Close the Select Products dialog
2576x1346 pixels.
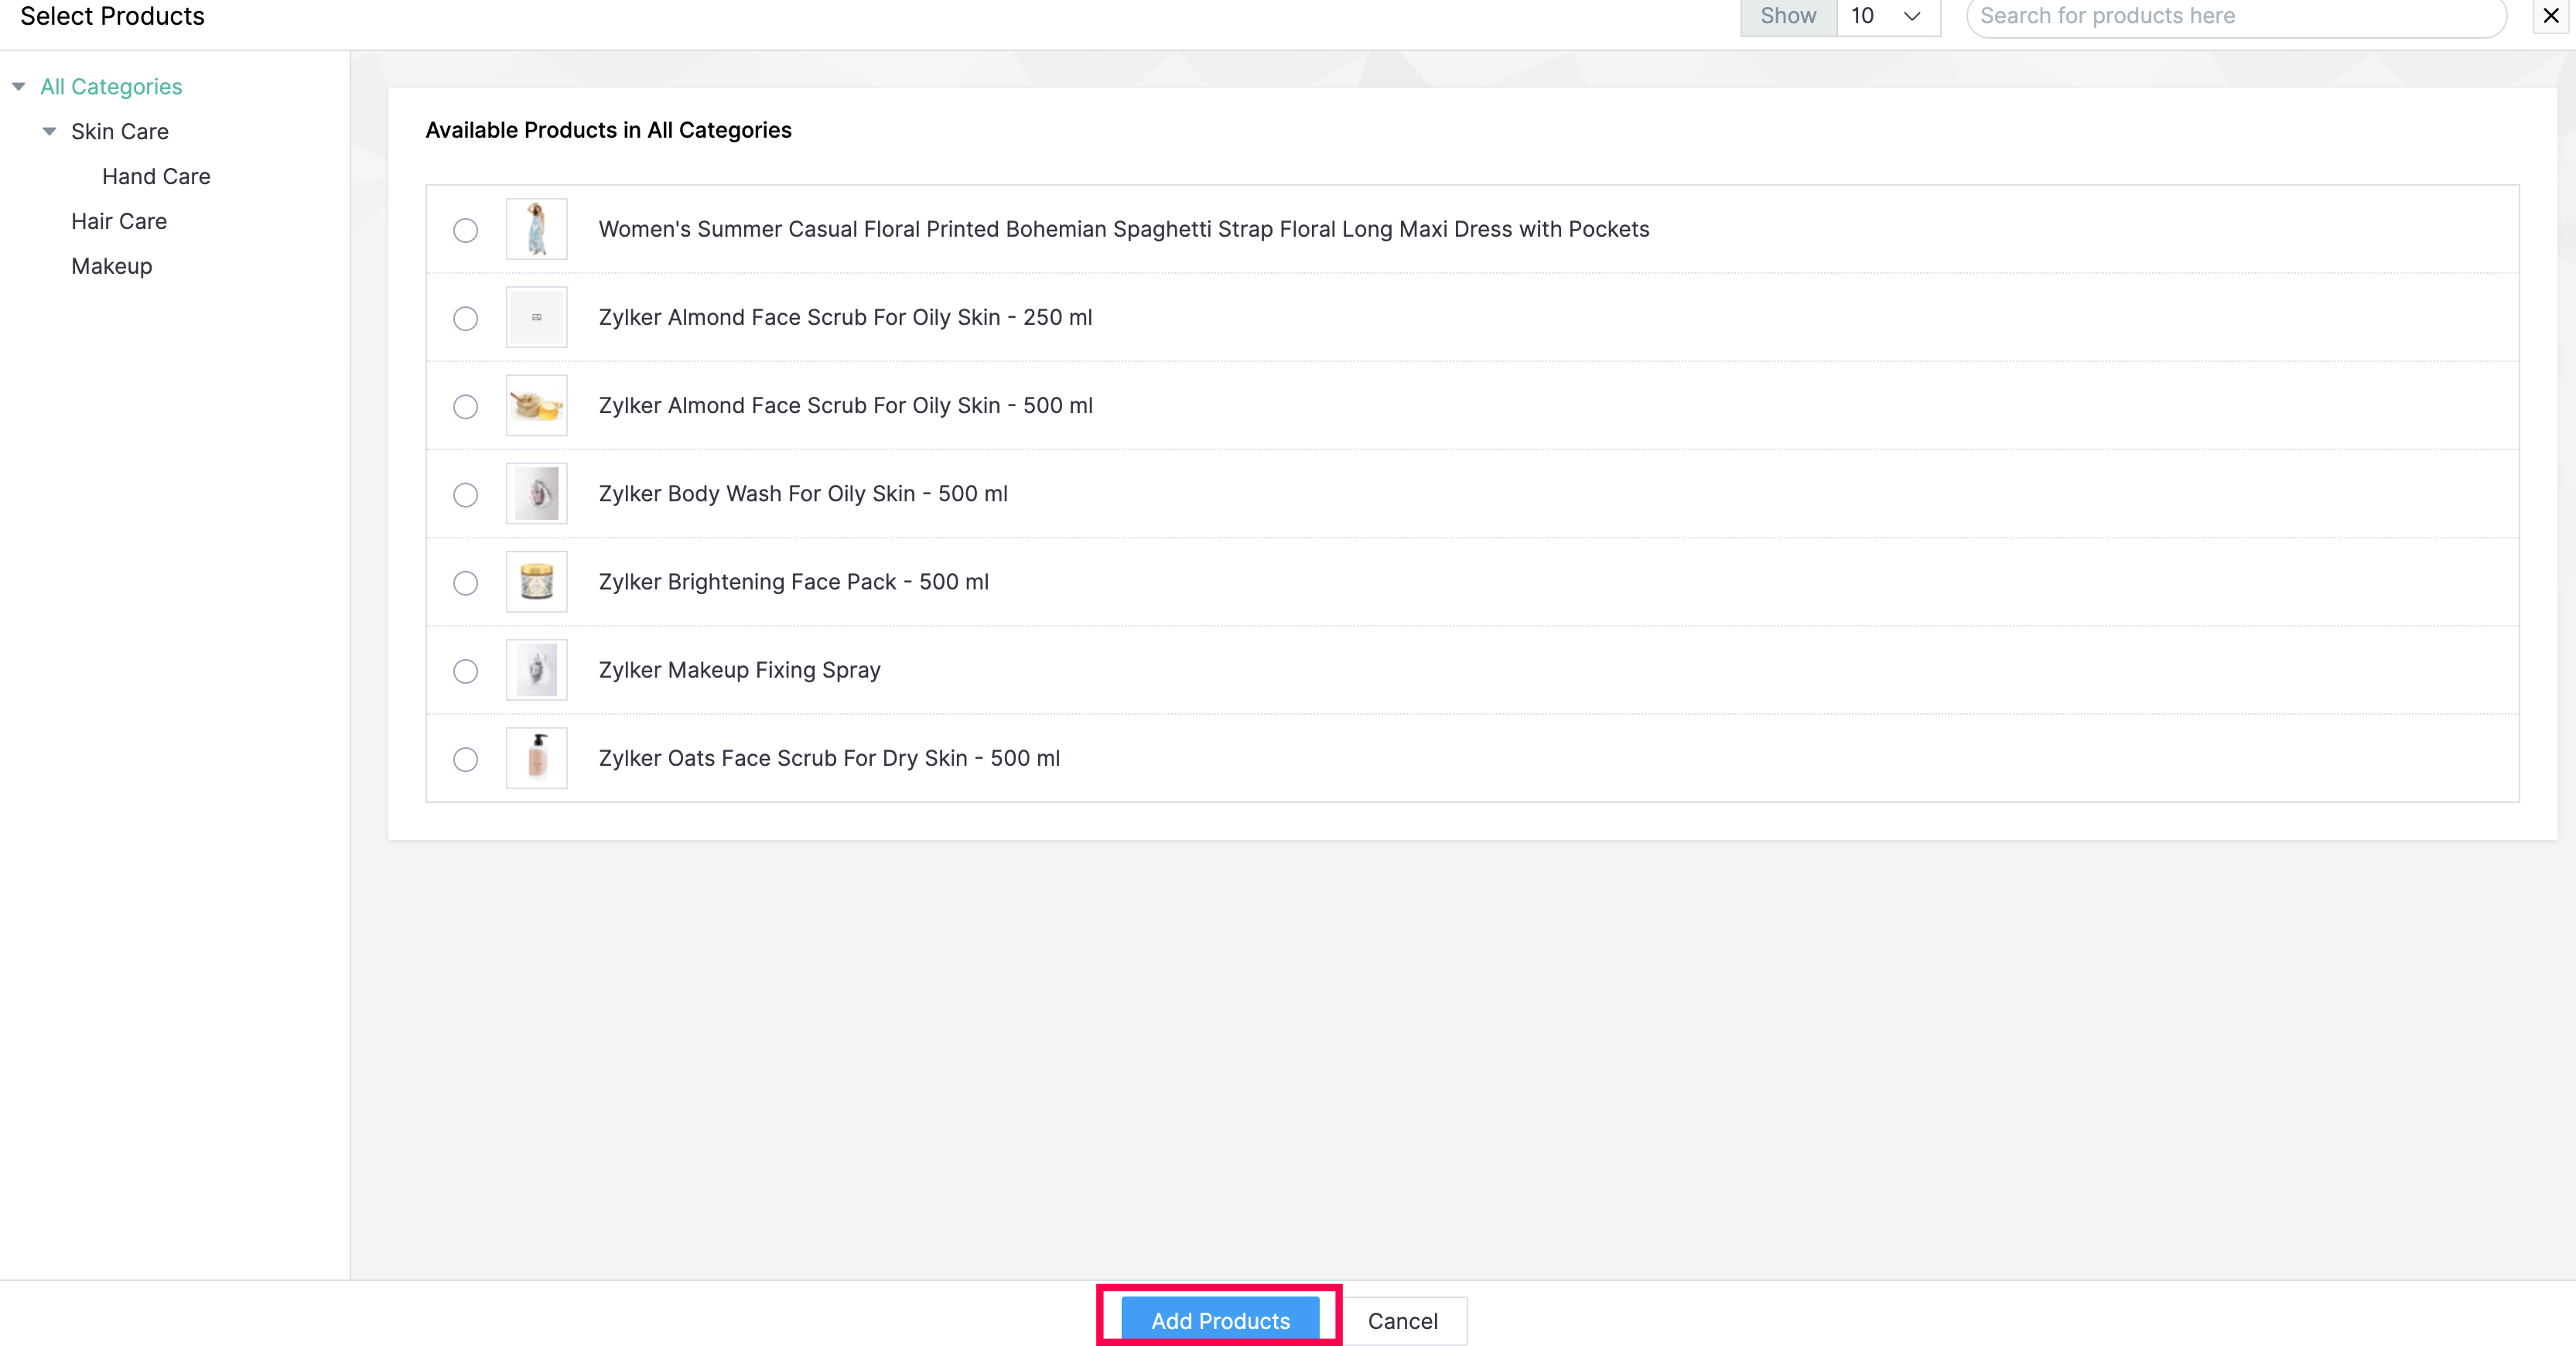[x=2550, y=15]
